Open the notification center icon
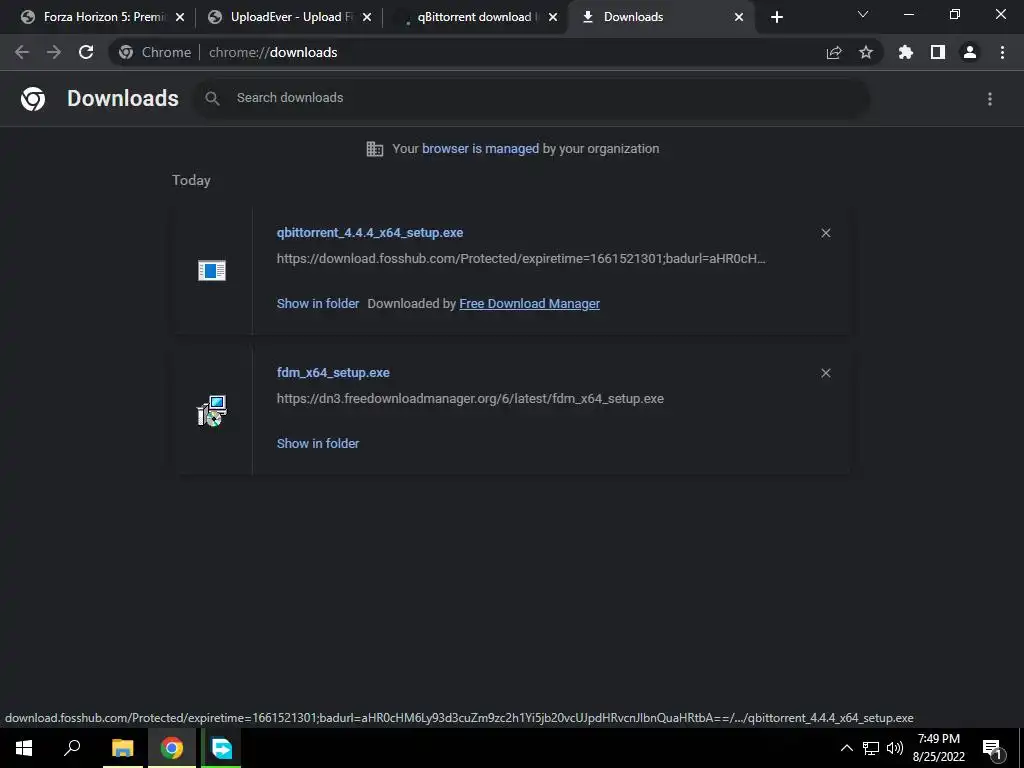Screen dimensions: 1024x768 coord(992,749)
